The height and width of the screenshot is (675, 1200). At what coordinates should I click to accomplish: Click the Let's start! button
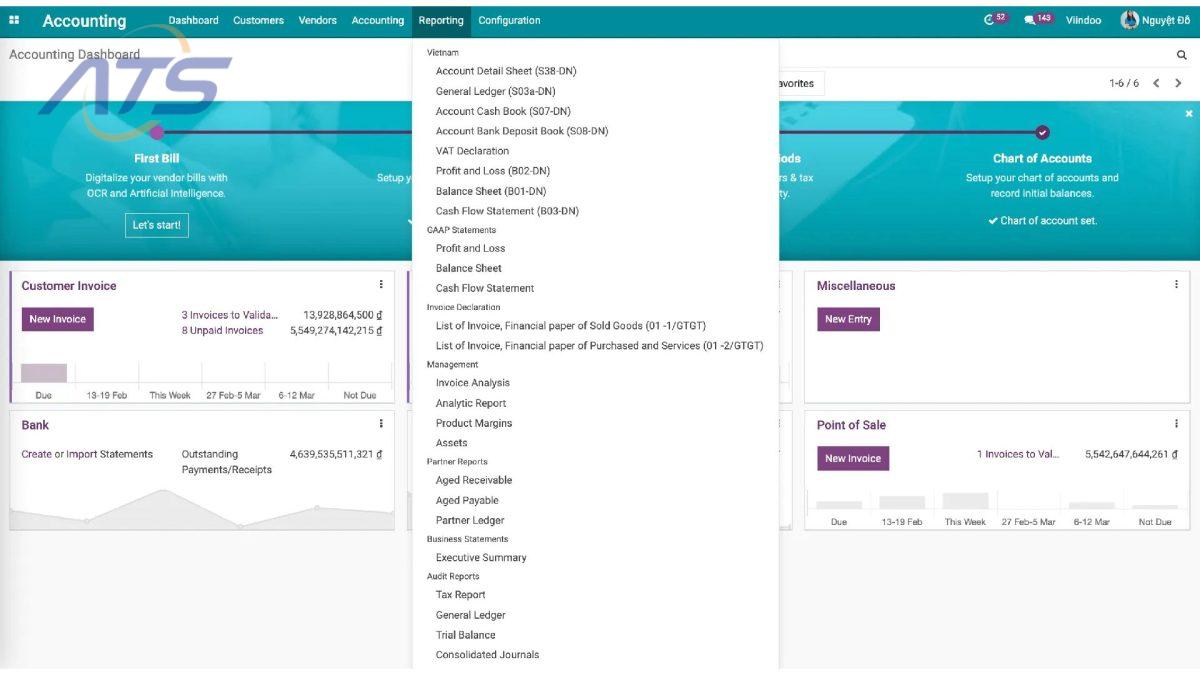[x=156, y=225]
